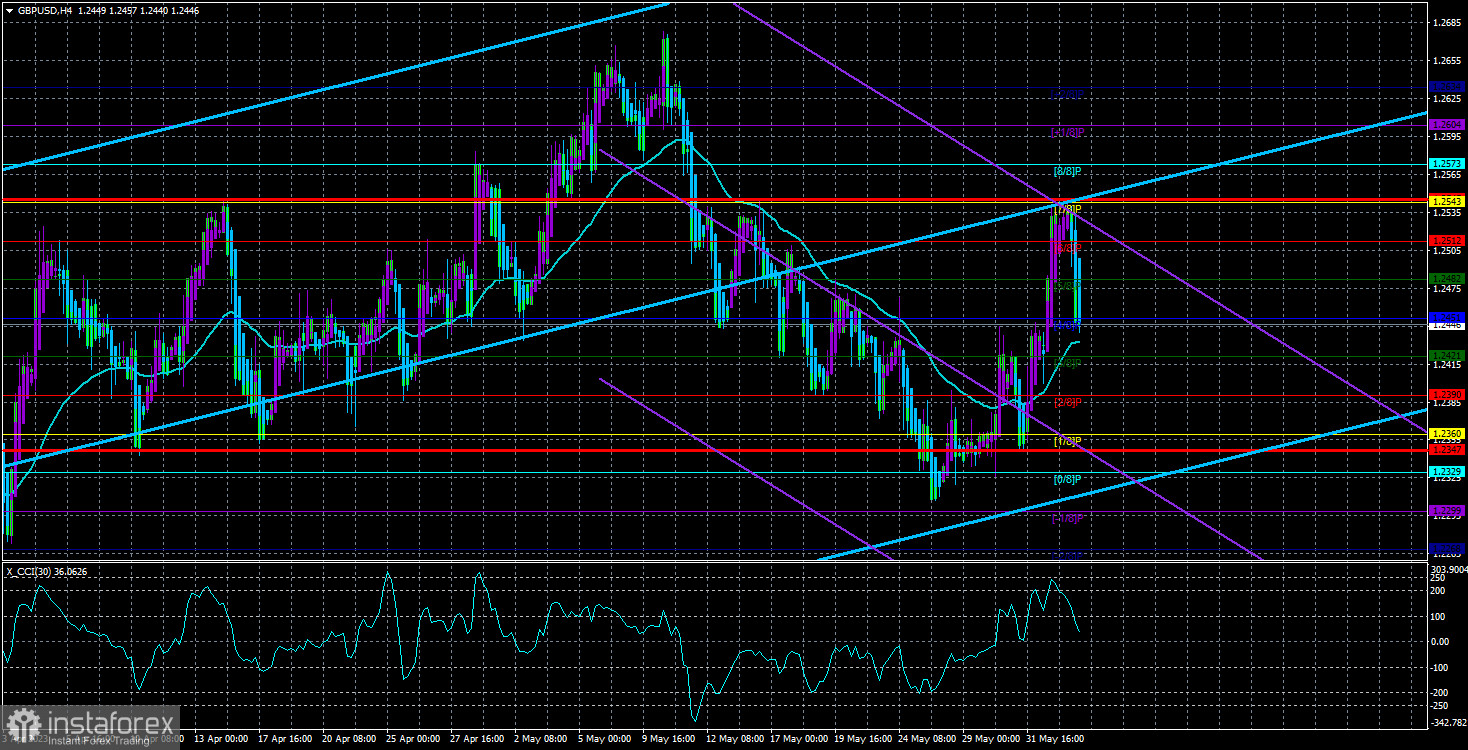Click the 31 May 16:00 time label

1053,739
